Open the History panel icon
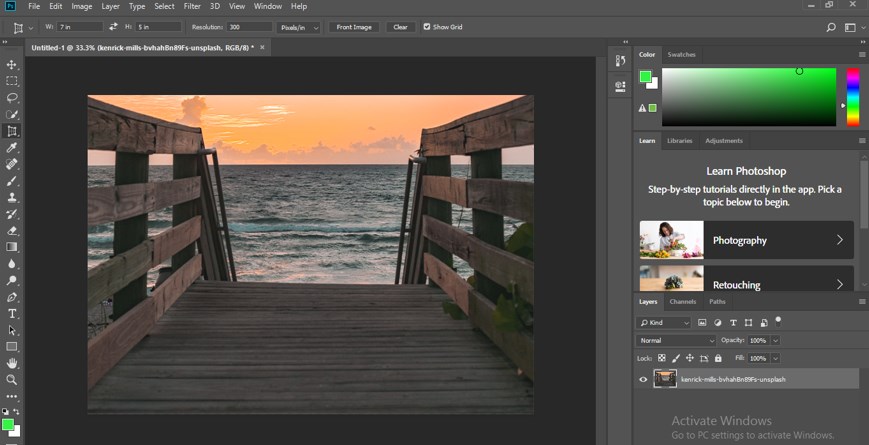 (x=620, y=61)
